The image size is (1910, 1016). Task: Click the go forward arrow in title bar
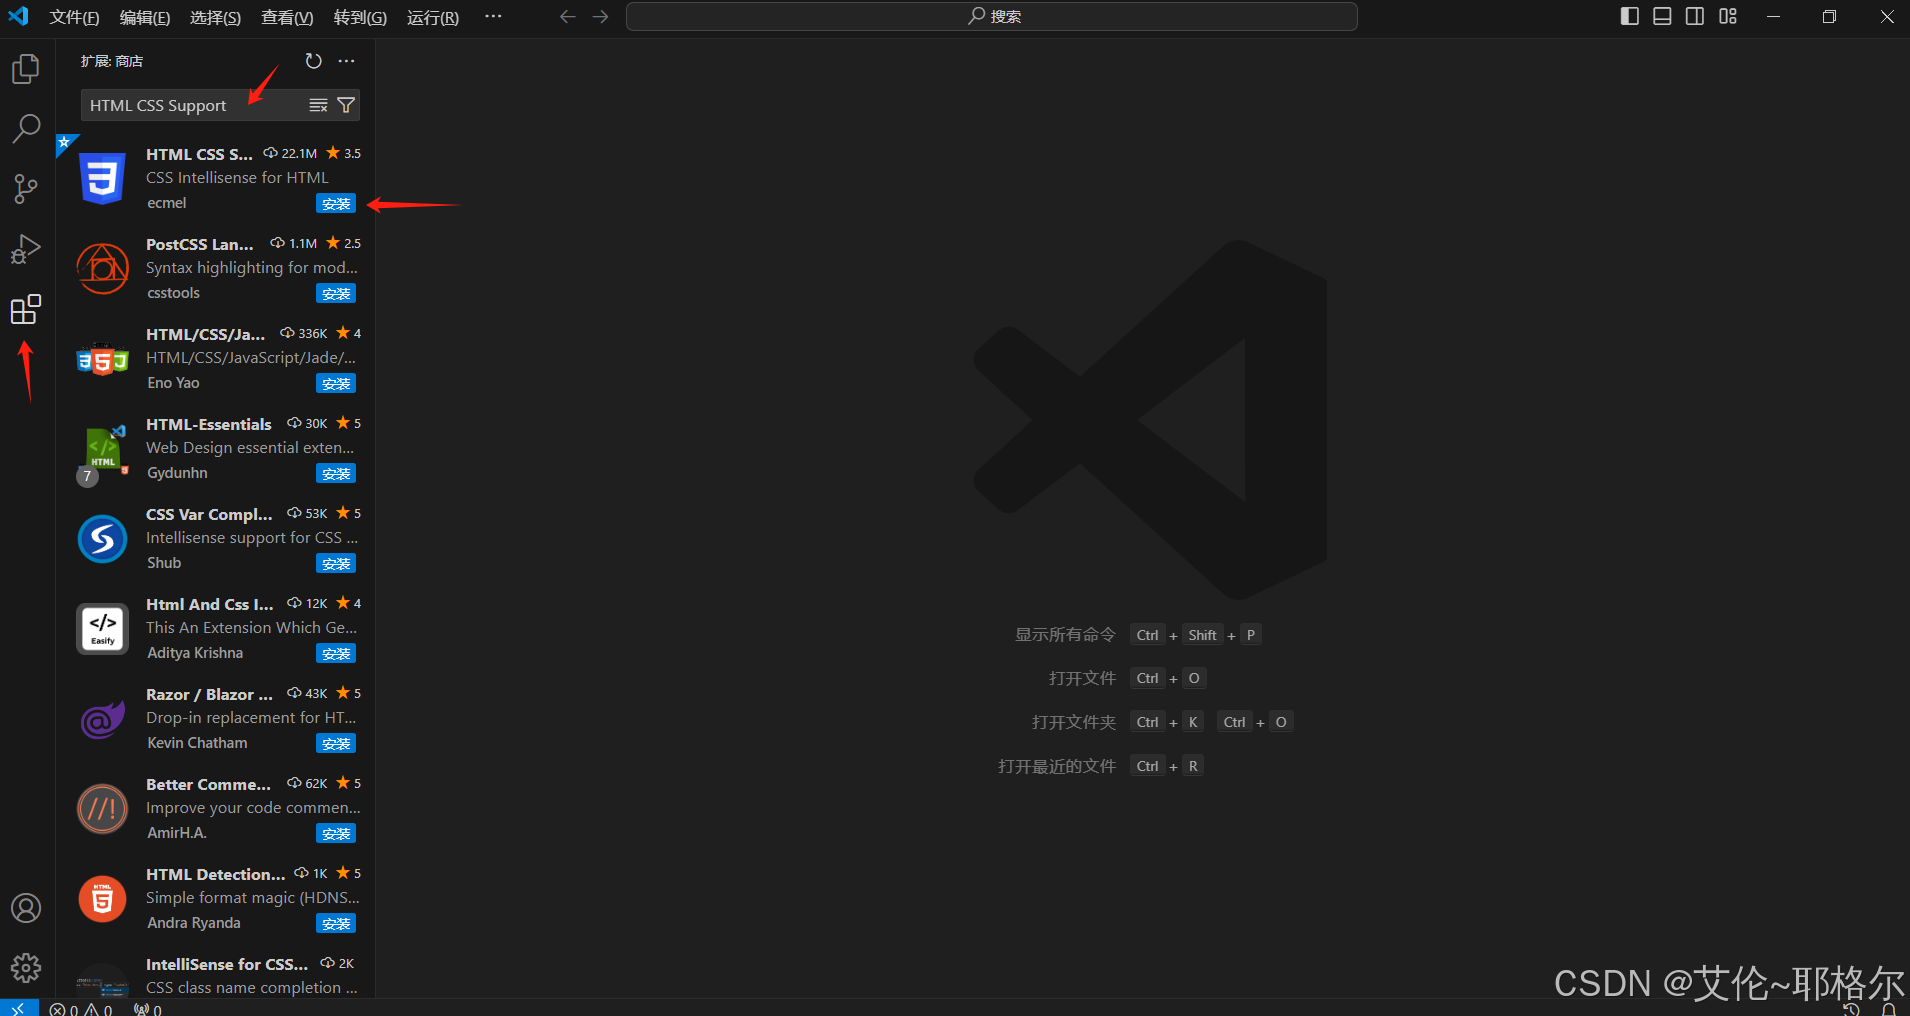click(600, 17)
